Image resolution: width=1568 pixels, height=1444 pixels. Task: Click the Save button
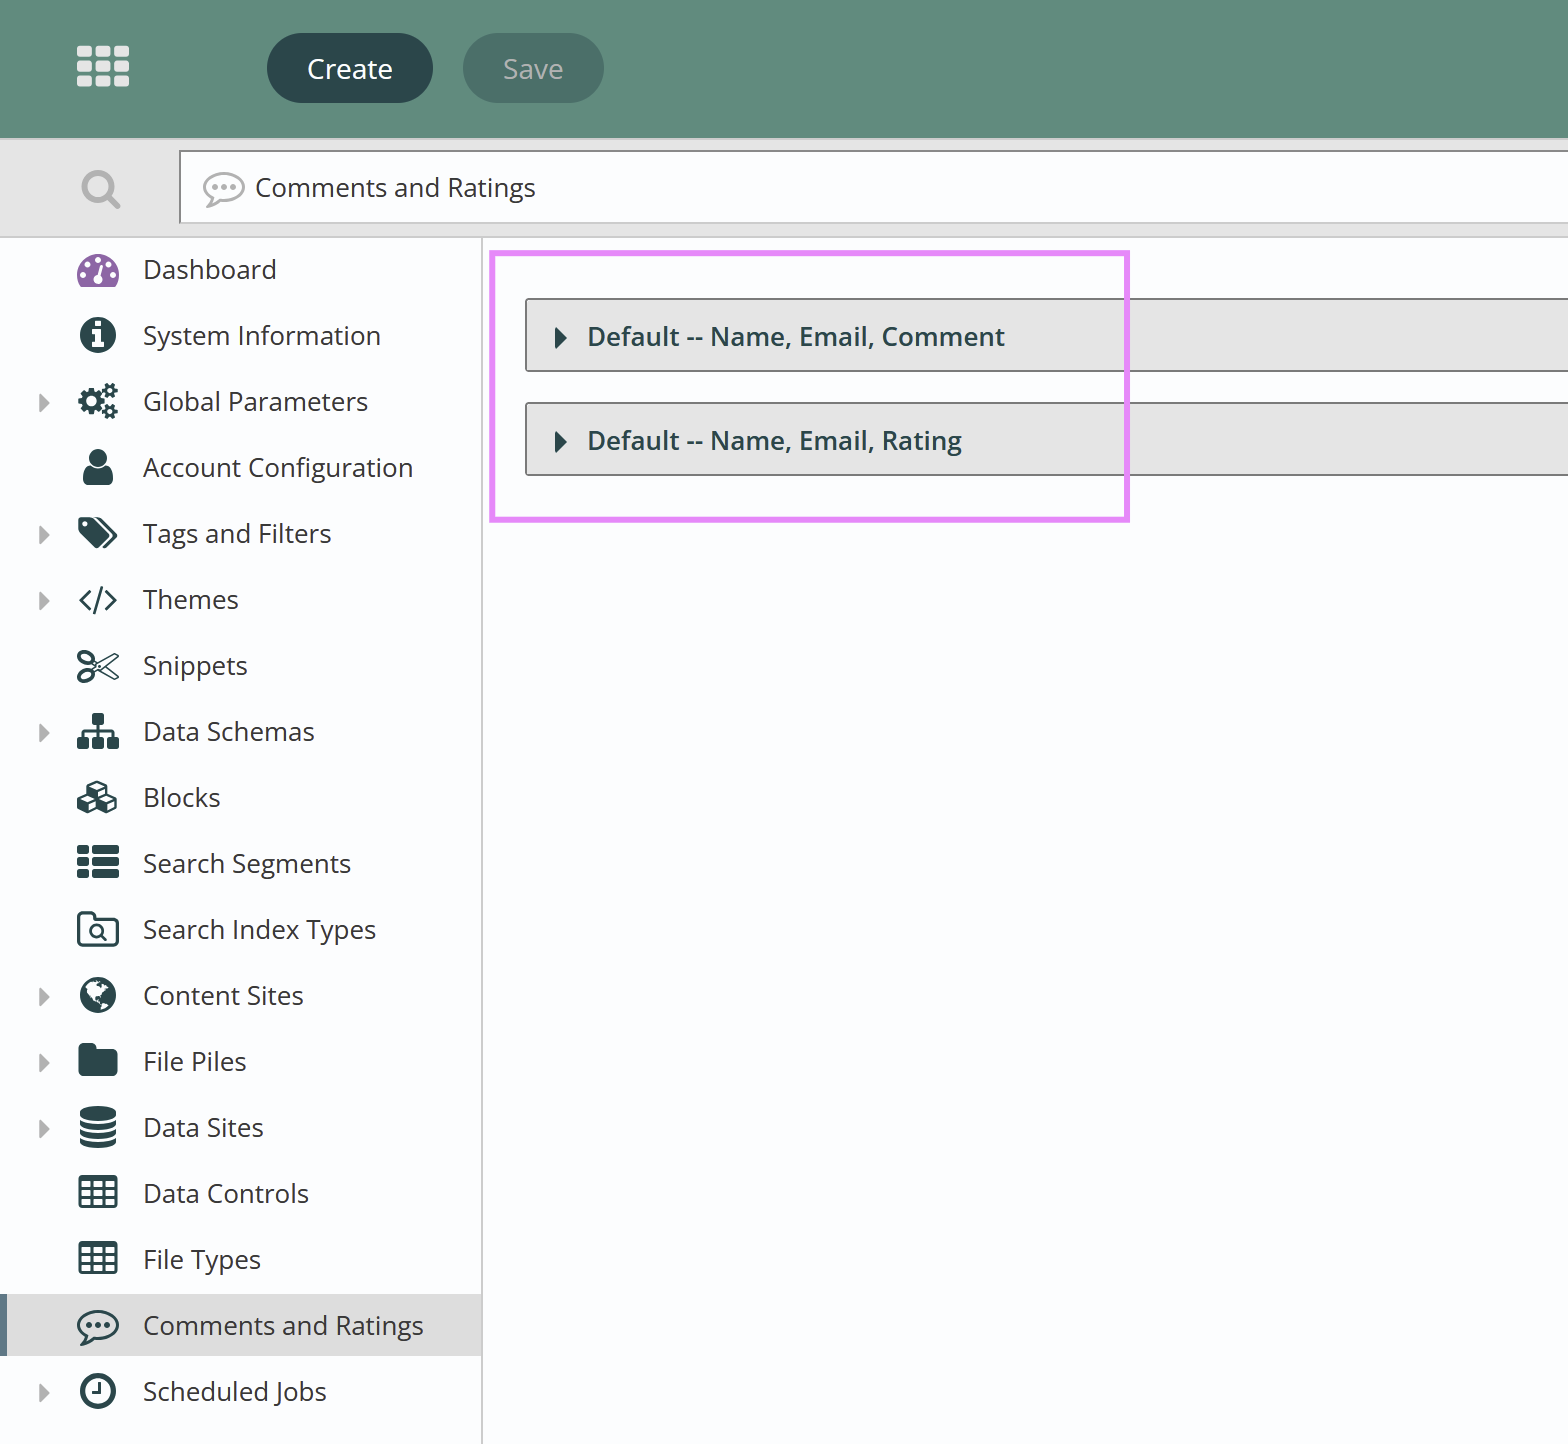point(533,68)
